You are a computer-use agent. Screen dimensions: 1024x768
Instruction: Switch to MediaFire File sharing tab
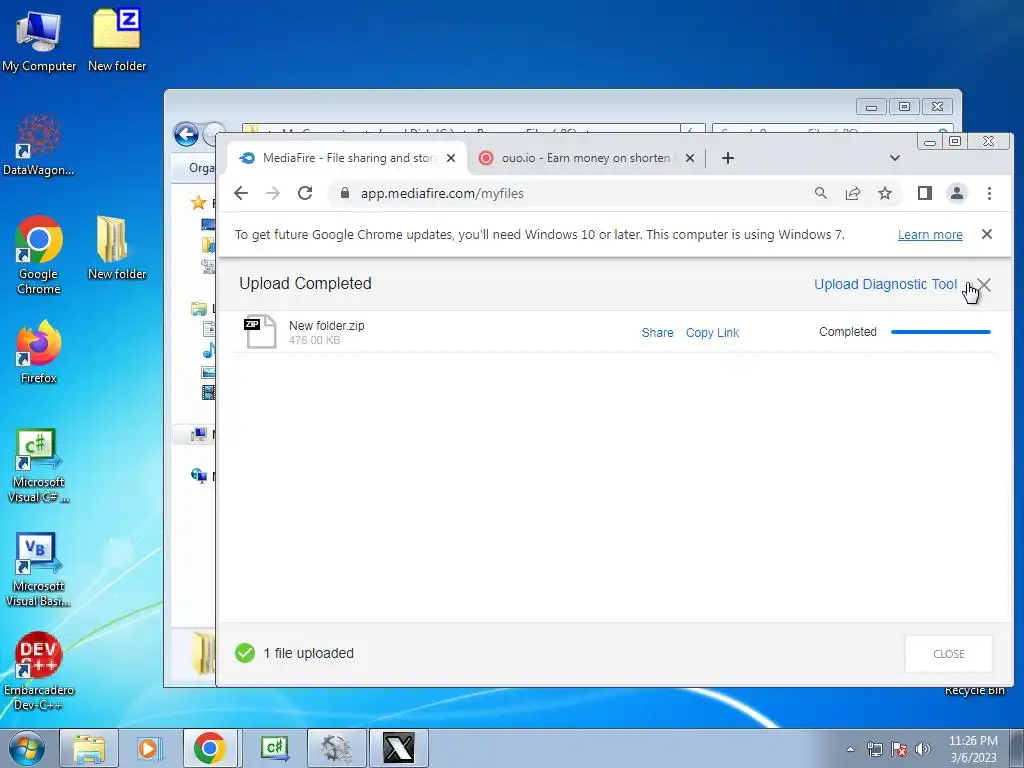tap(346, 158)
